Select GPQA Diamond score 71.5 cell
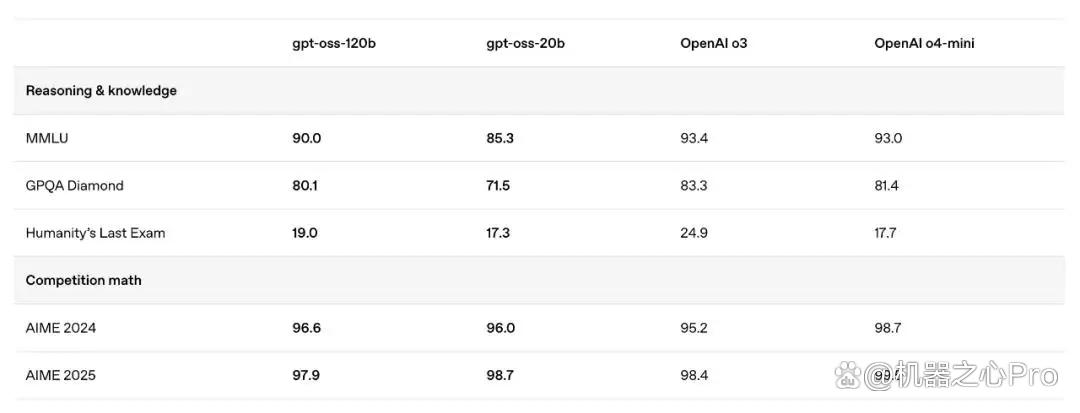Image resolution: width=1080 pixels, height=413 pixels. [498, 186]
